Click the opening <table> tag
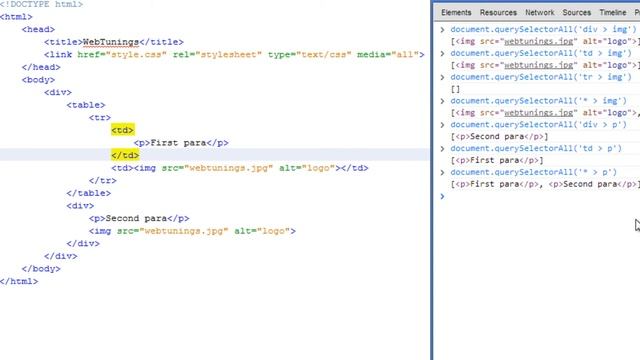640x360 pixels. pos(86,105)
